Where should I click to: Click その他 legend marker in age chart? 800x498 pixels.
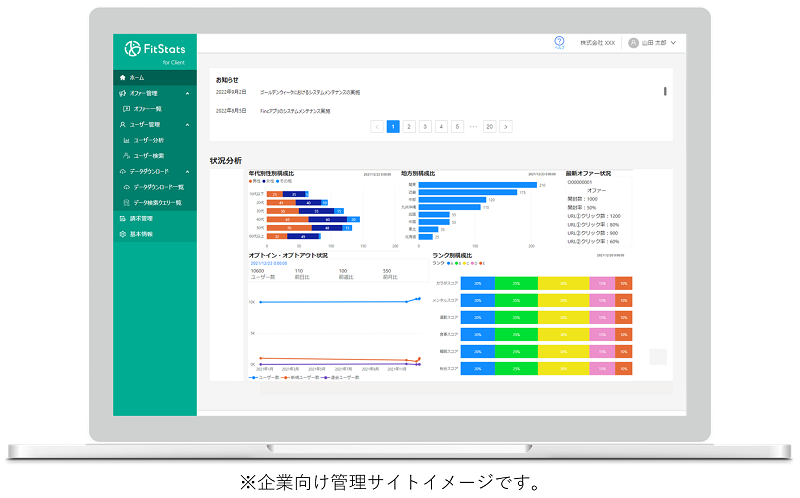[x=278, y=181]
